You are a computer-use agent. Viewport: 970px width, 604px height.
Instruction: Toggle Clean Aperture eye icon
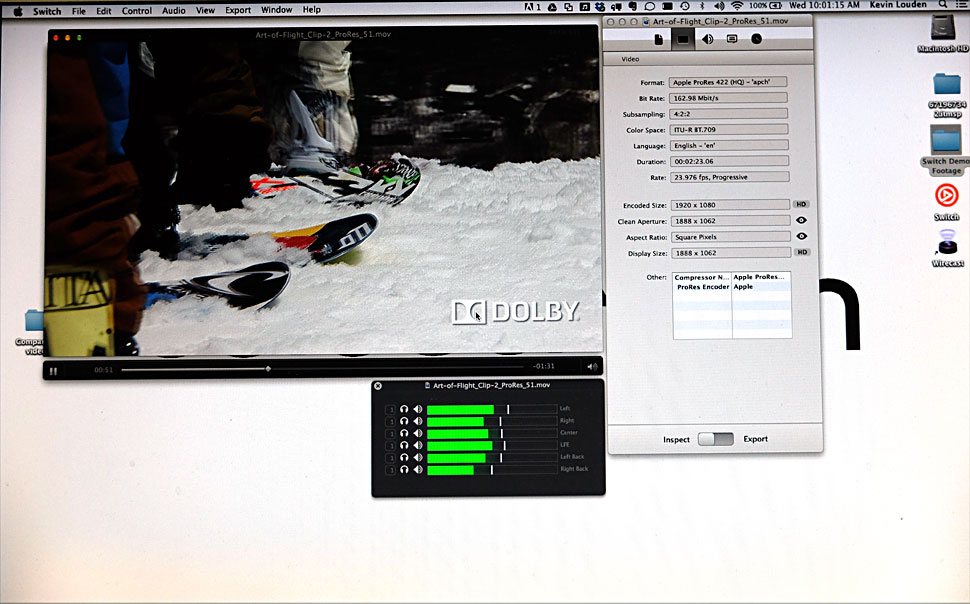coord(801,220)
